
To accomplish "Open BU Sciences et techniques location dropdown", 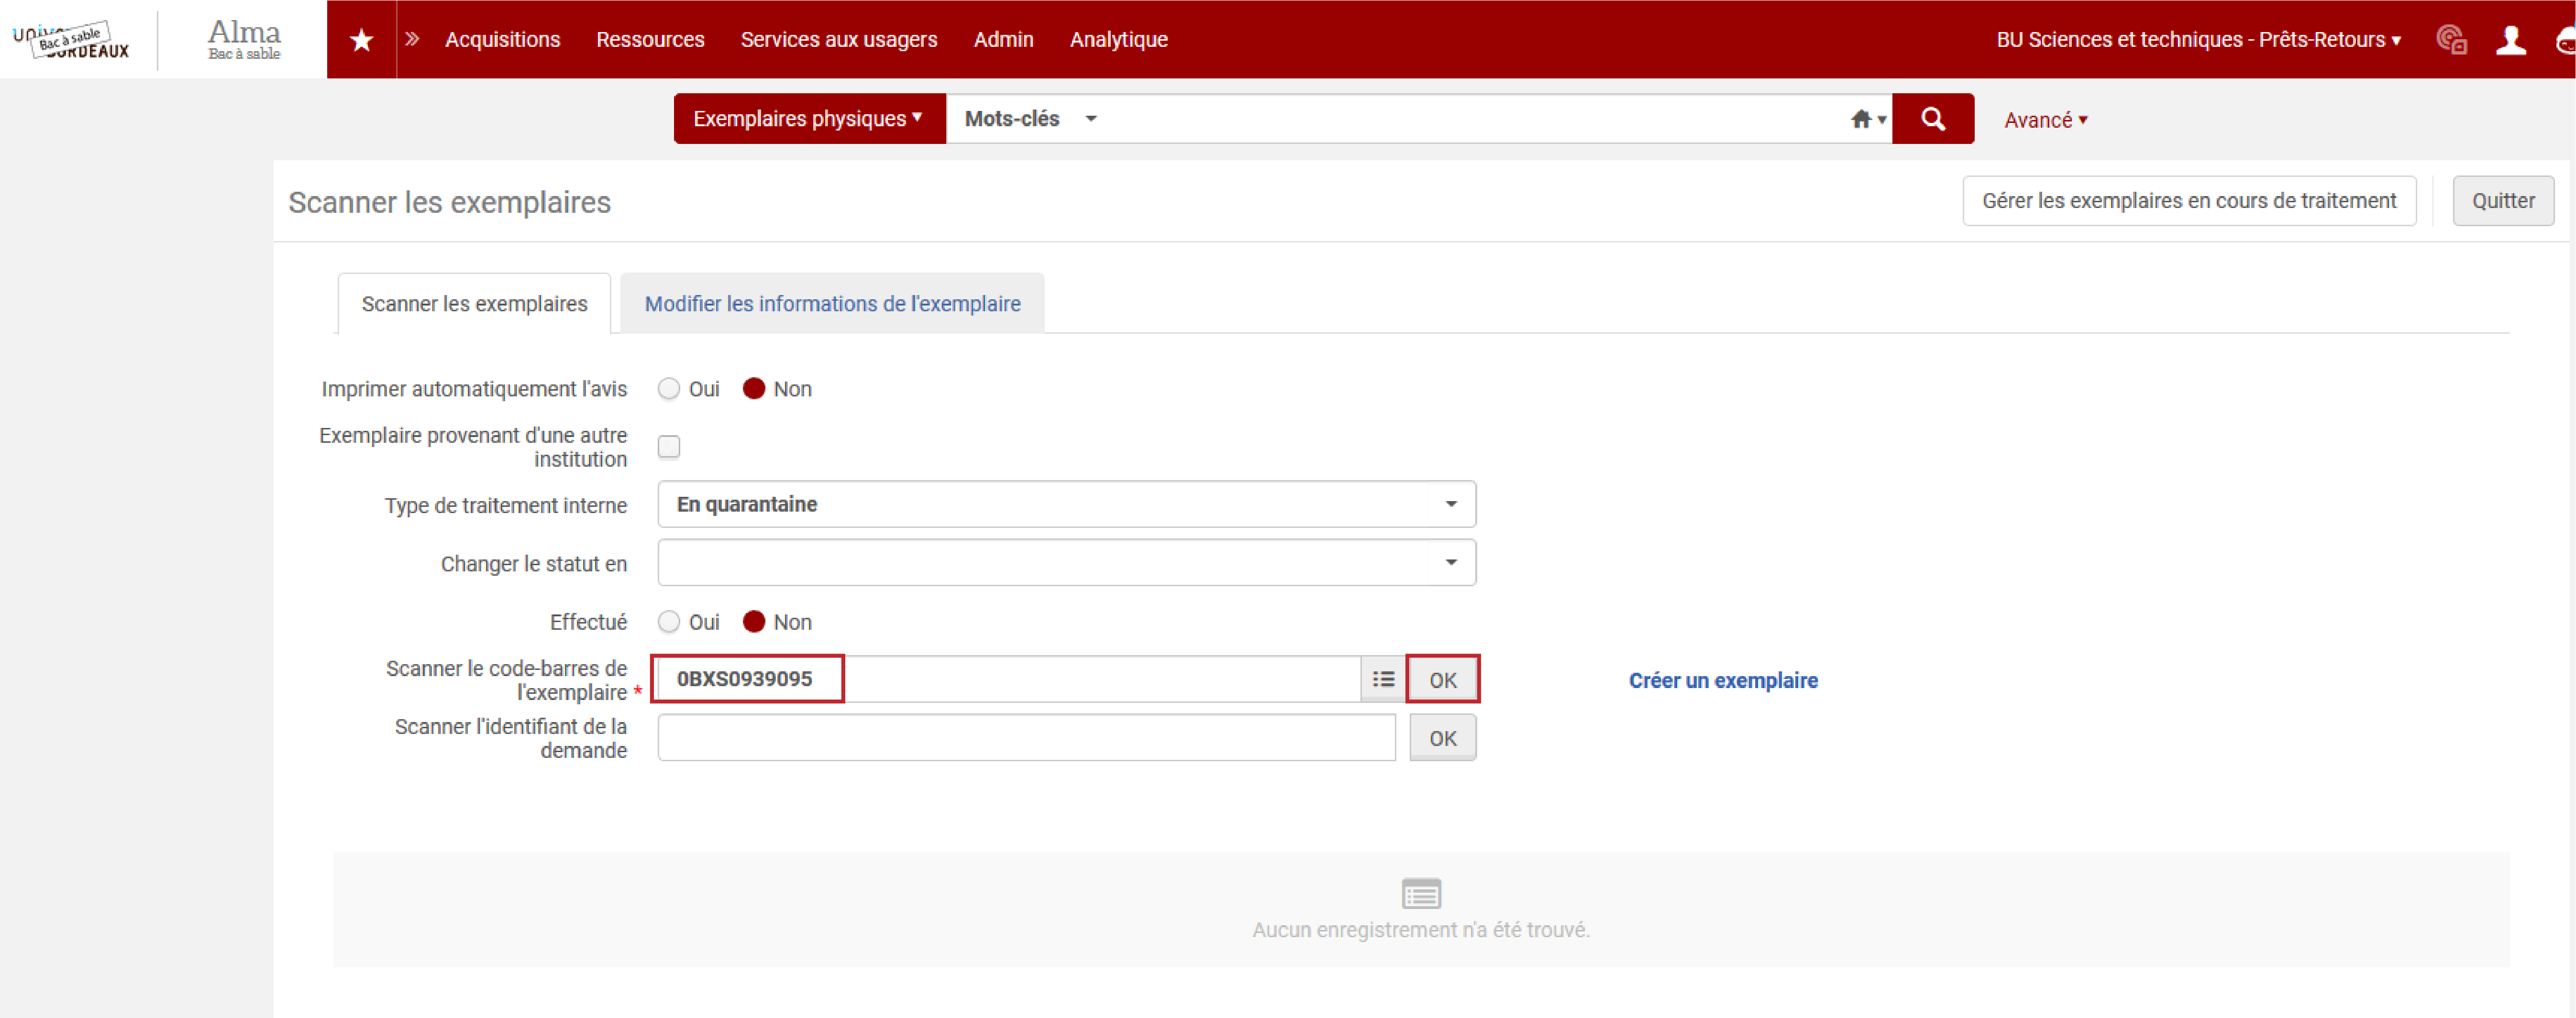I will click(2198, 40).
